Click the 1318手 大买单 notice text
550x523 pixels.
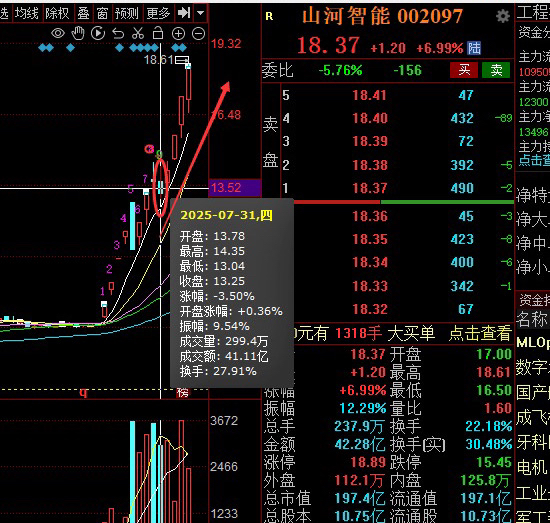pyautogui.click(x=385, y=334)
